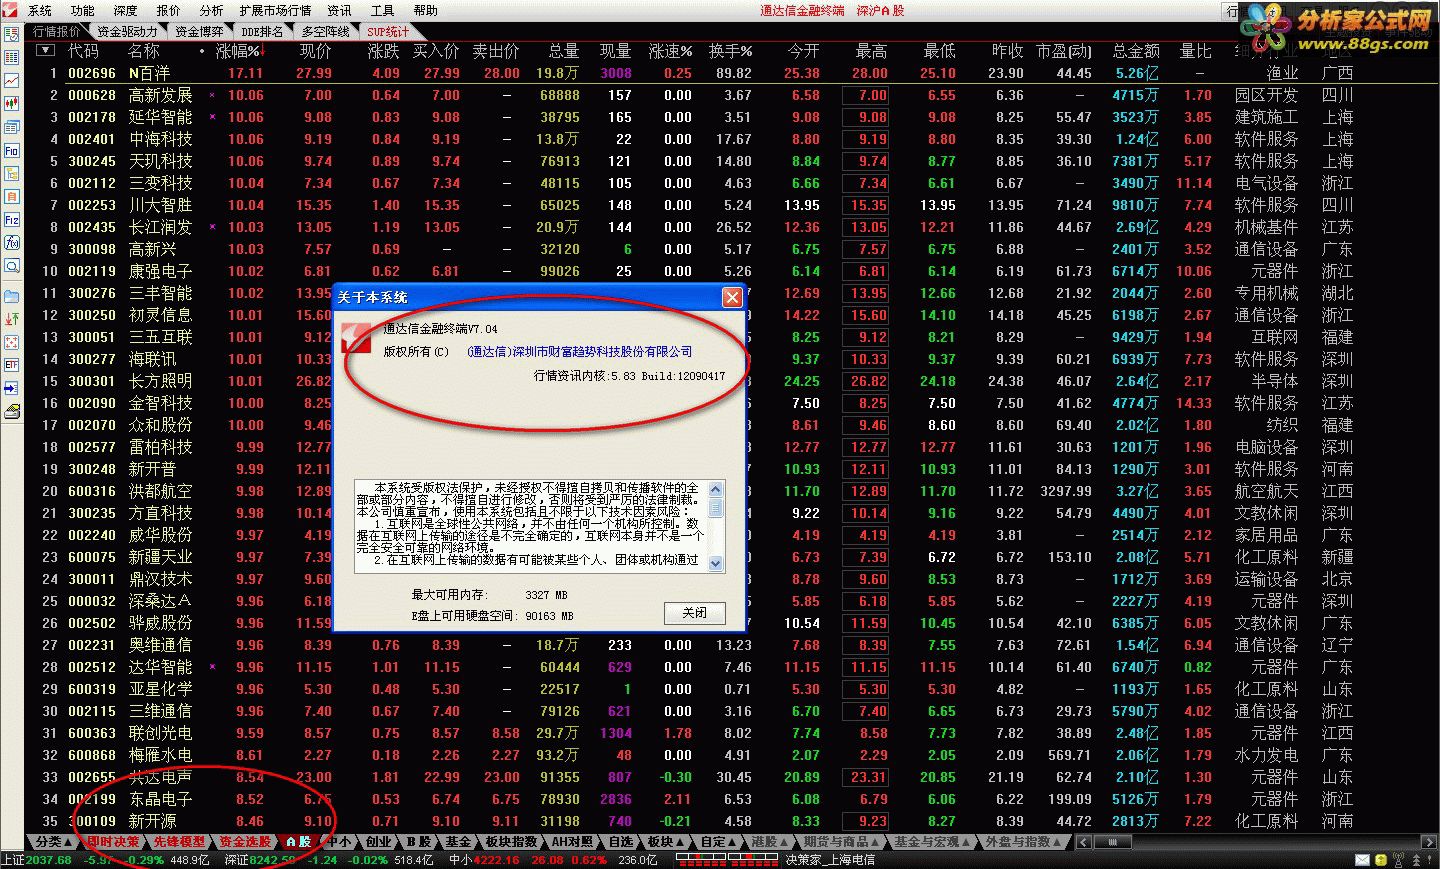Expand the 港股 bottom tab menu

(770, 842)
